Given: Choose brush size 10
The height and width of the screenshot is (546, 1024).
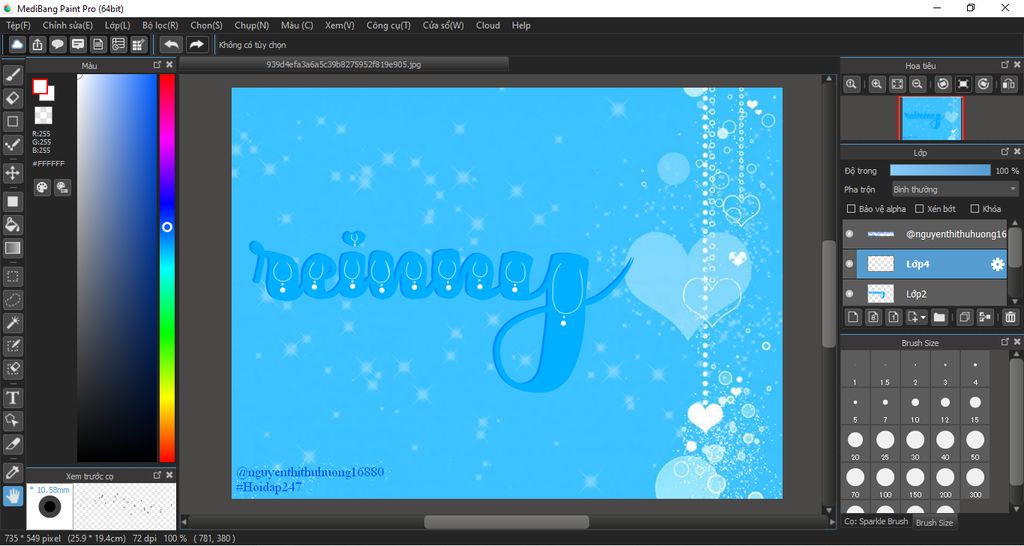Looking at the screenshot, I should [915, 407].
